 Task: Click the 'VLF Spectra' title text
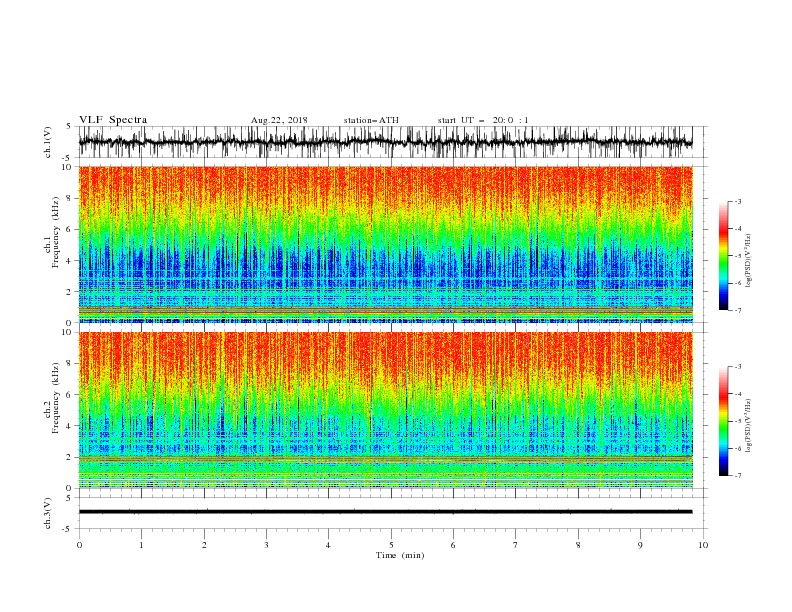pyautogui.click(x=113, y=120)
